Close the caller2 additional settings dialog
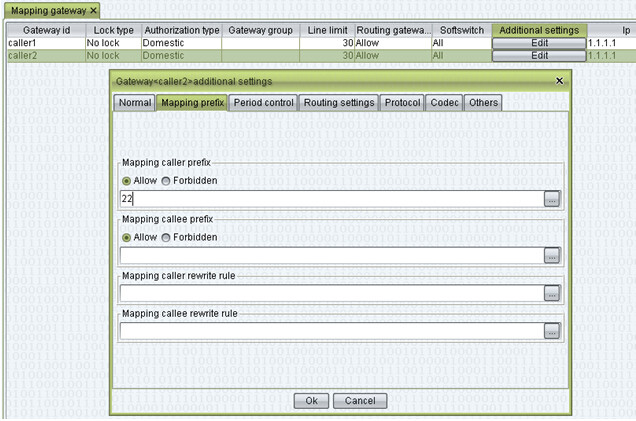 click(559, 80)
